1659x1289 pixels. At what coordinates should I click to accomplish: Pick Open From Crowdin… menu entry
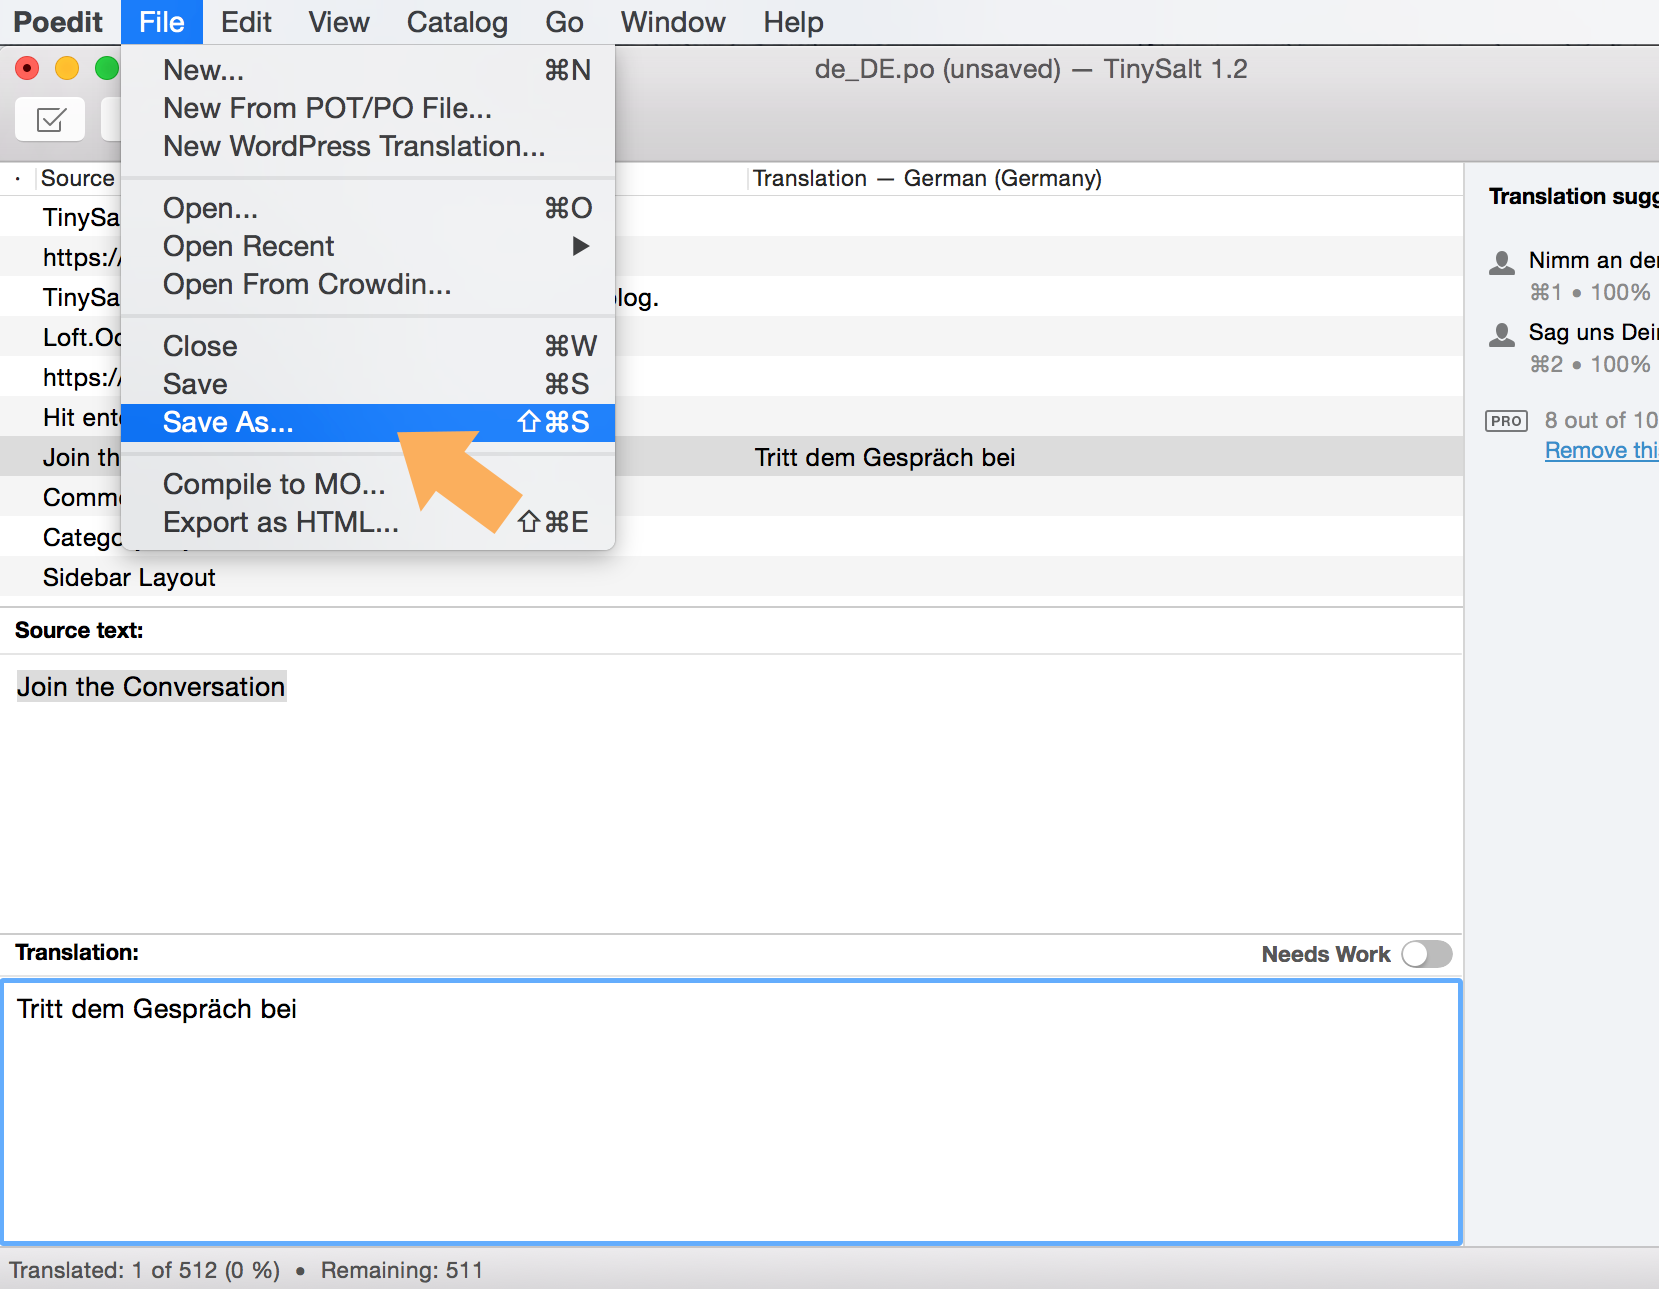[307, 284]
